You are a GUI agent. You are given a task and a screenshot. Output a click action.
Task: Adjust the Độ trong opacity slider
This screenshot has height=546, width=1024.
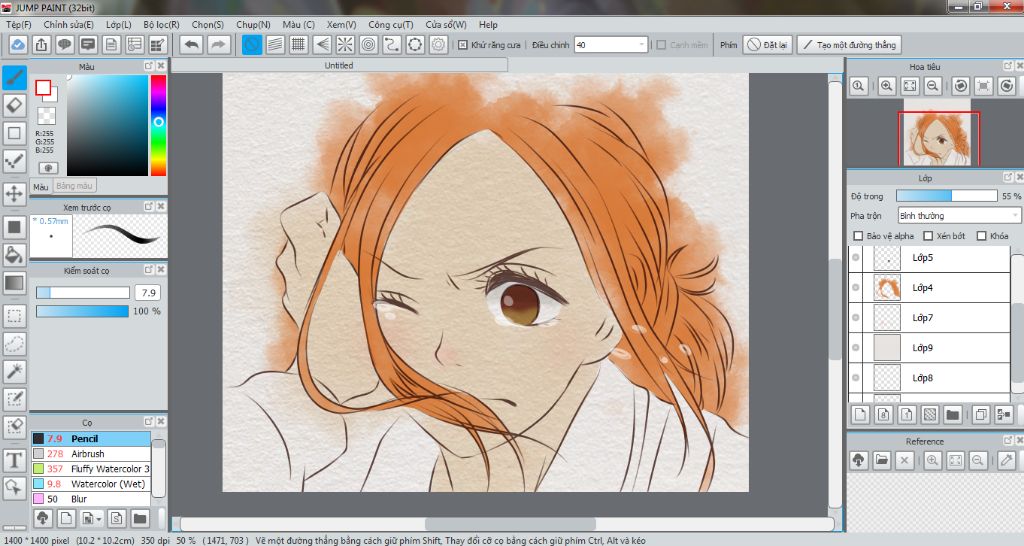click(946, 196)
